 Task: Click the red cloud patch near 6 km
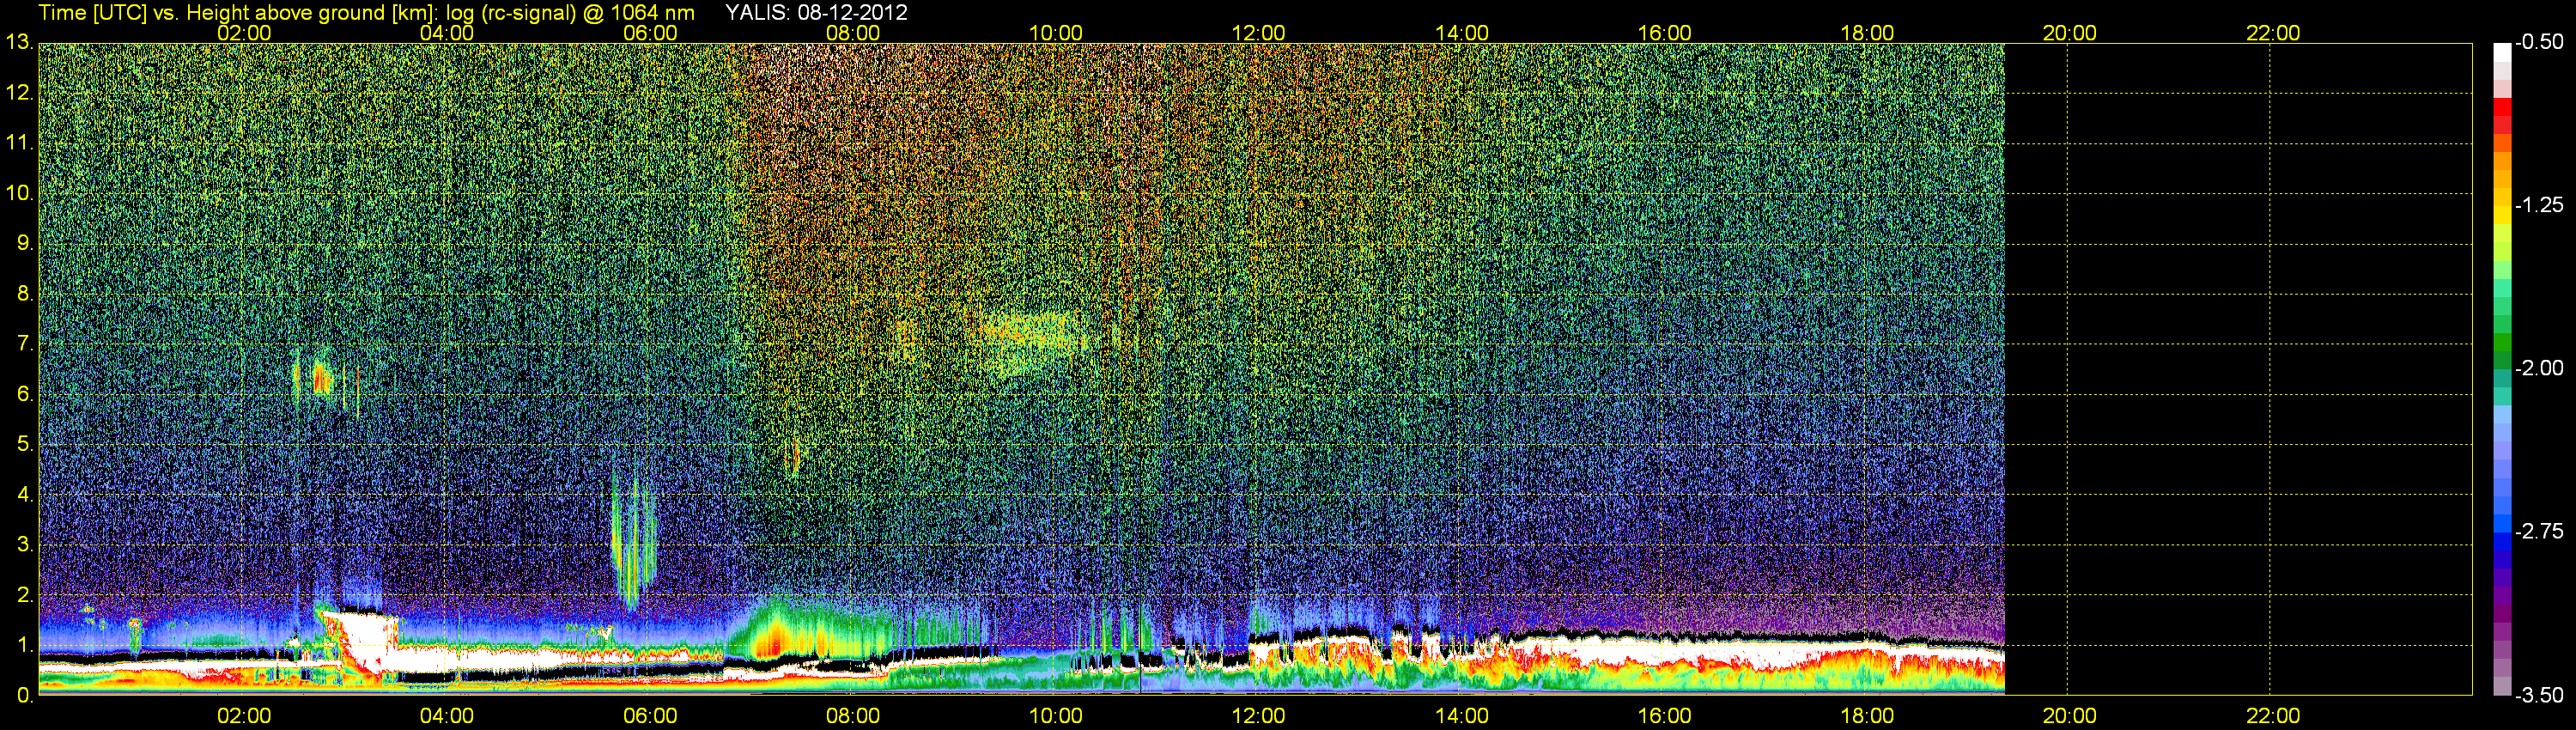click(321, 380)
